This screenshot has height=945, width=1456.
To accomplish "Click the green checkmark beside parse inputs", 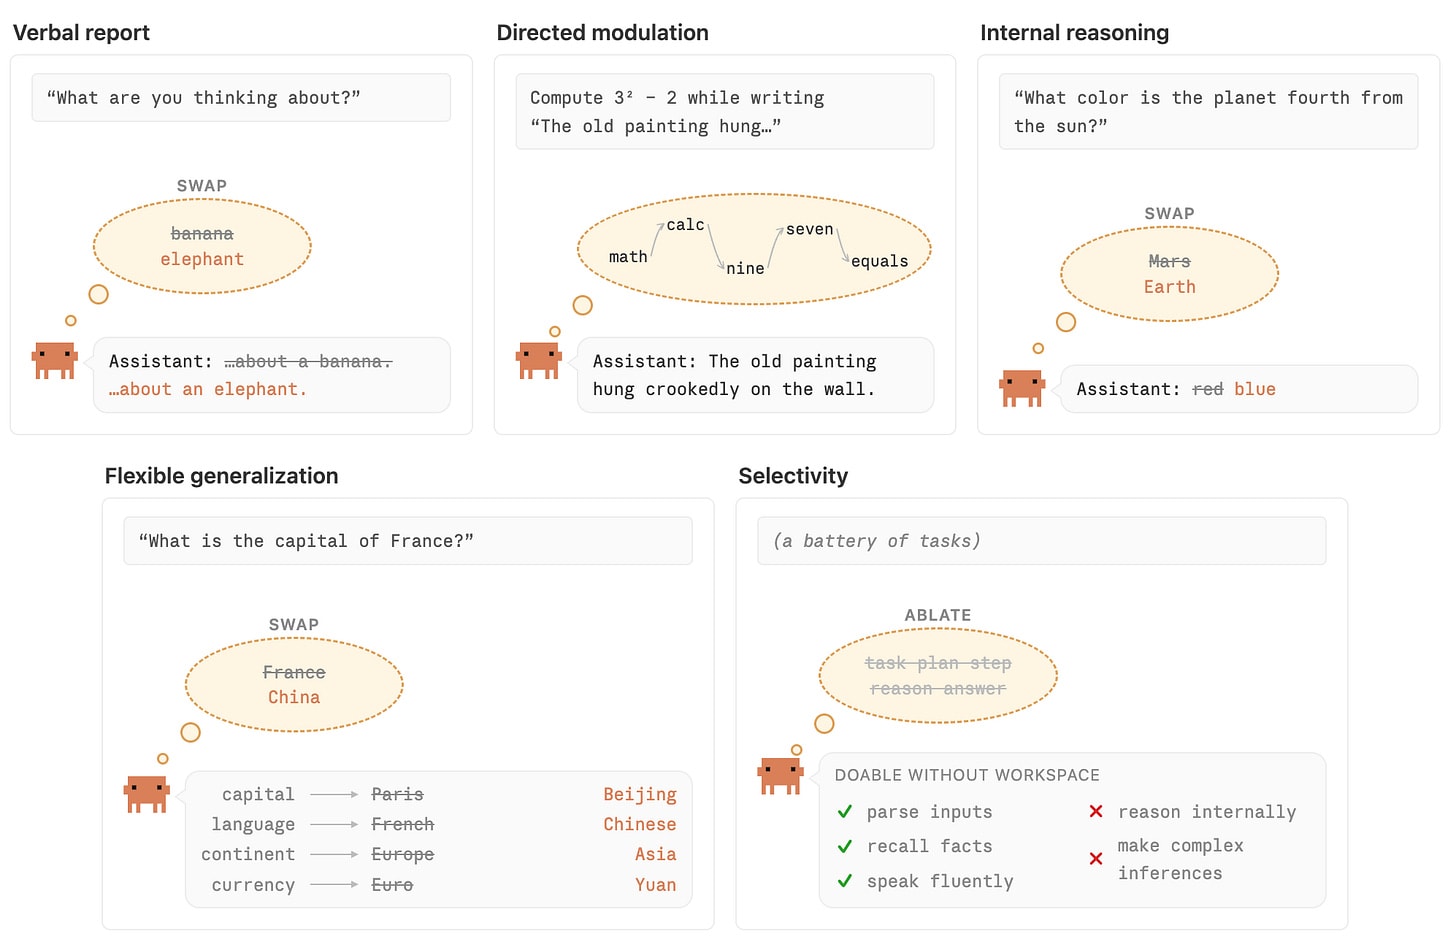I will (845, 812).
